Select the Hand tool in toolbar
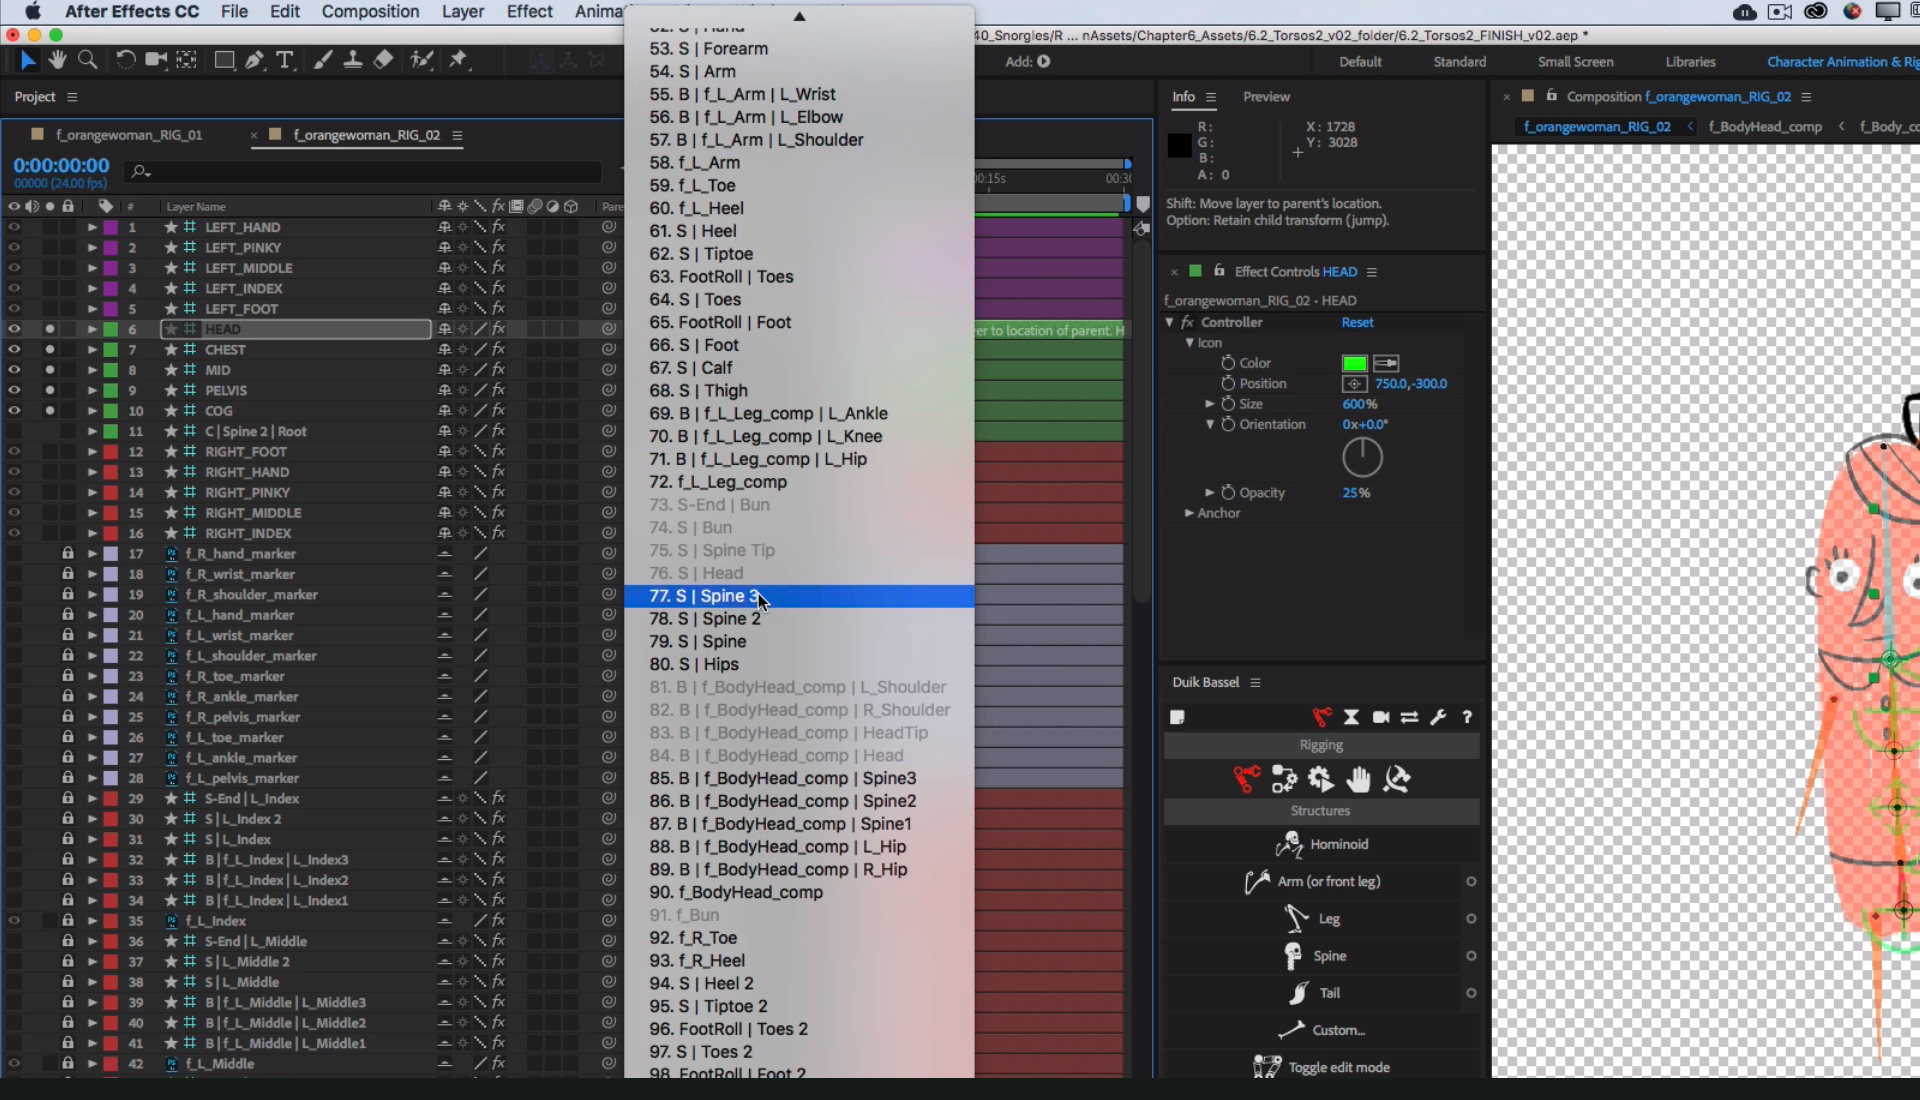The image size is (1920, 1100). click(x=57, y=60)
